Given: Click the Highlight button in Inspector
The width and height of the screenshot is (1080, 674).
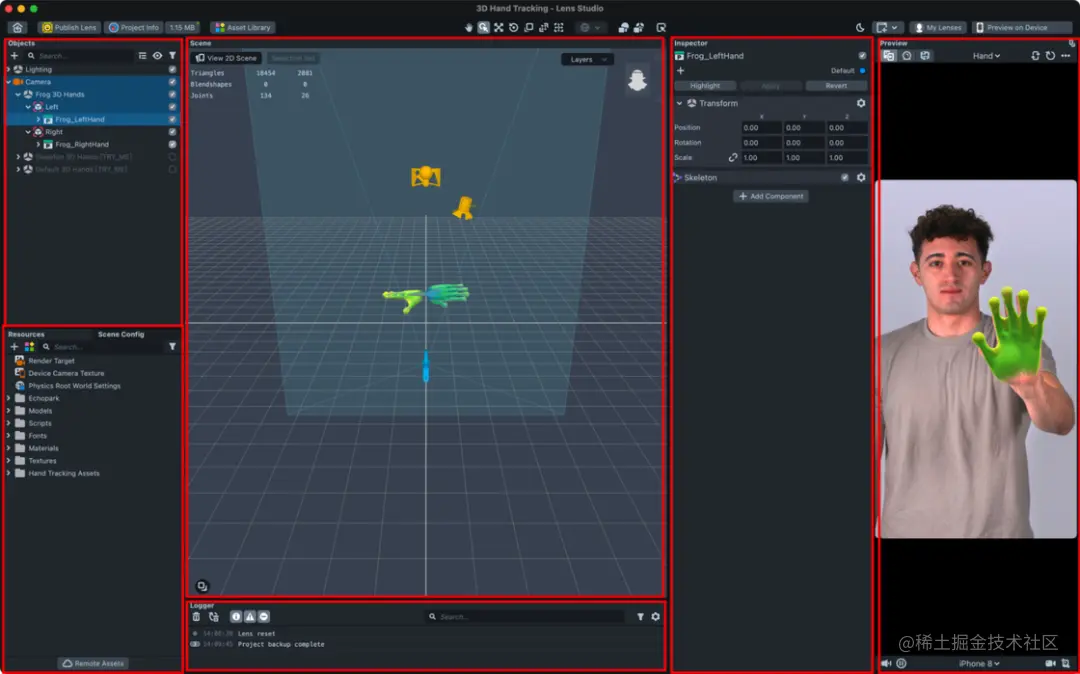Looking at the screenshot, I should pyautogui.click(x=705, y=86).
